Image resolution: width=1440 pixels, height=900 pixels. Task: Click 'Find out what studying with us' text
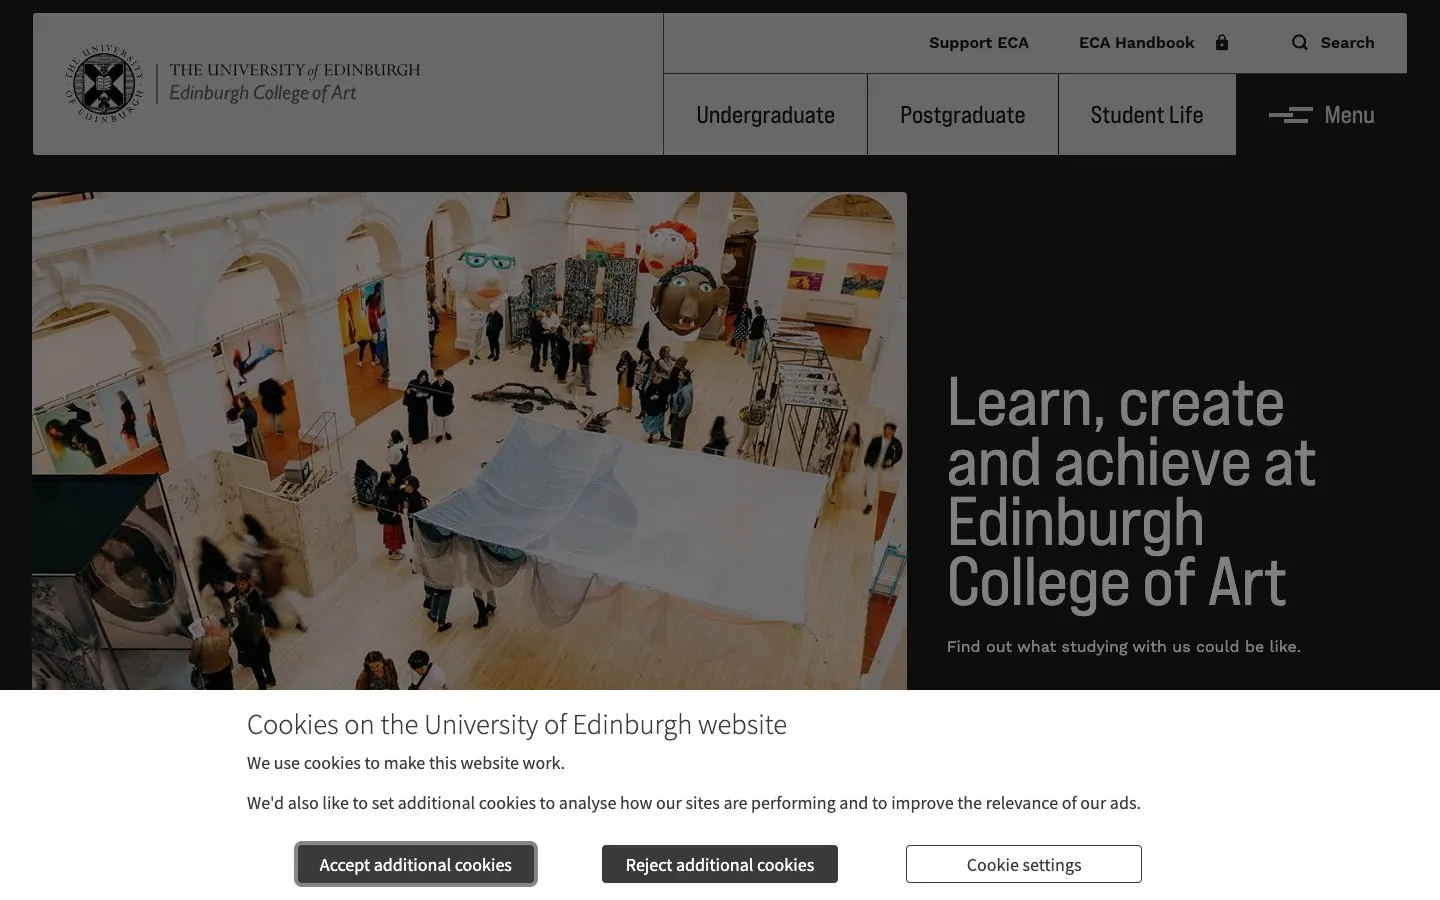(1123, 646)
